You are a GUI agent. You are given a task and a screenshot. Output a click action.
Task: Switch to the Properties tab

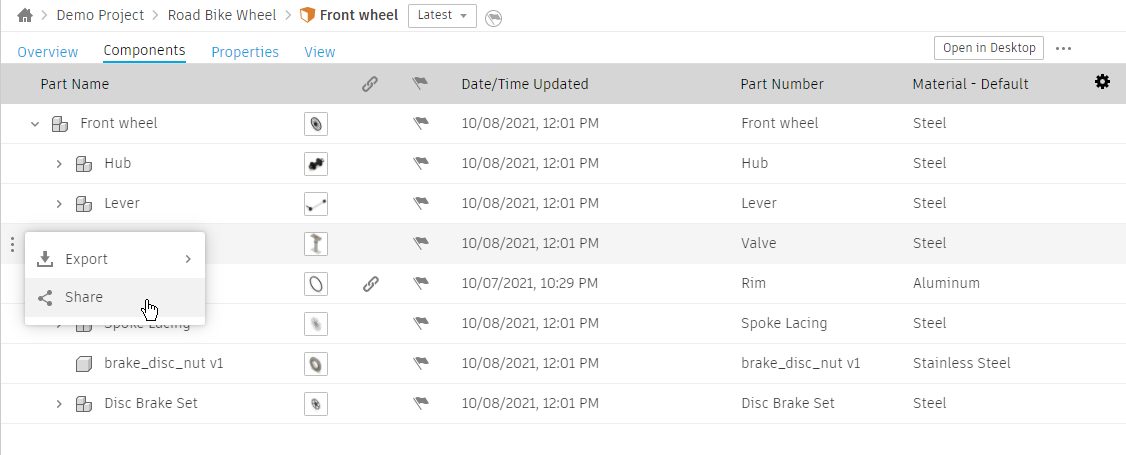(244, 52)
